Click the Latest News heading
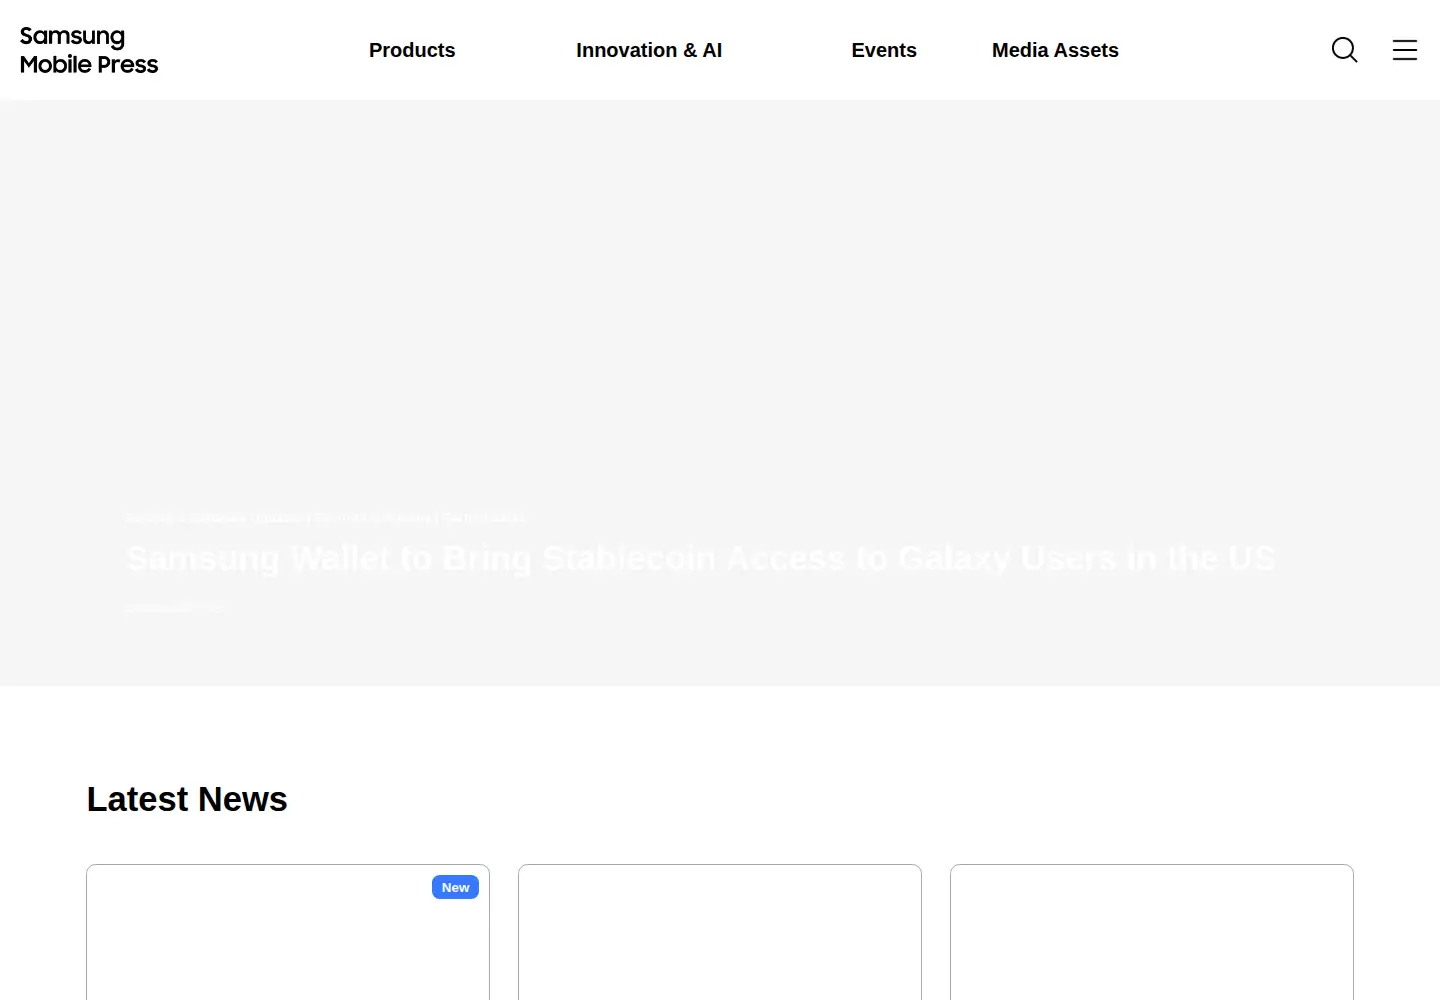1440x1000 pixels. [x=187, y=799]
